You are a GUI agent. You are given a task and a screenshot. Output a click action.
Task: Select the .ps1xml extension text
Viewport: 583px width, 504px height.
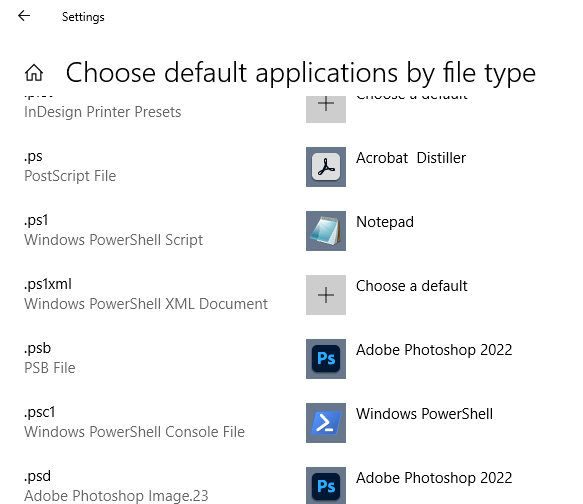(x=48, y=284)
